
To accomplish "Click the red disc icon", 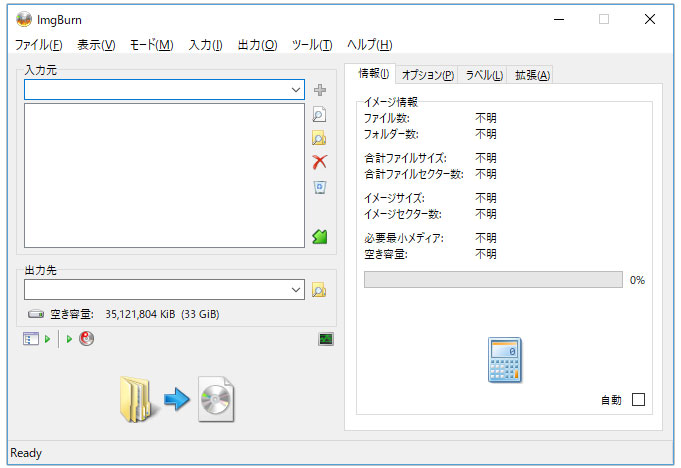I will [x=86, y=338].
